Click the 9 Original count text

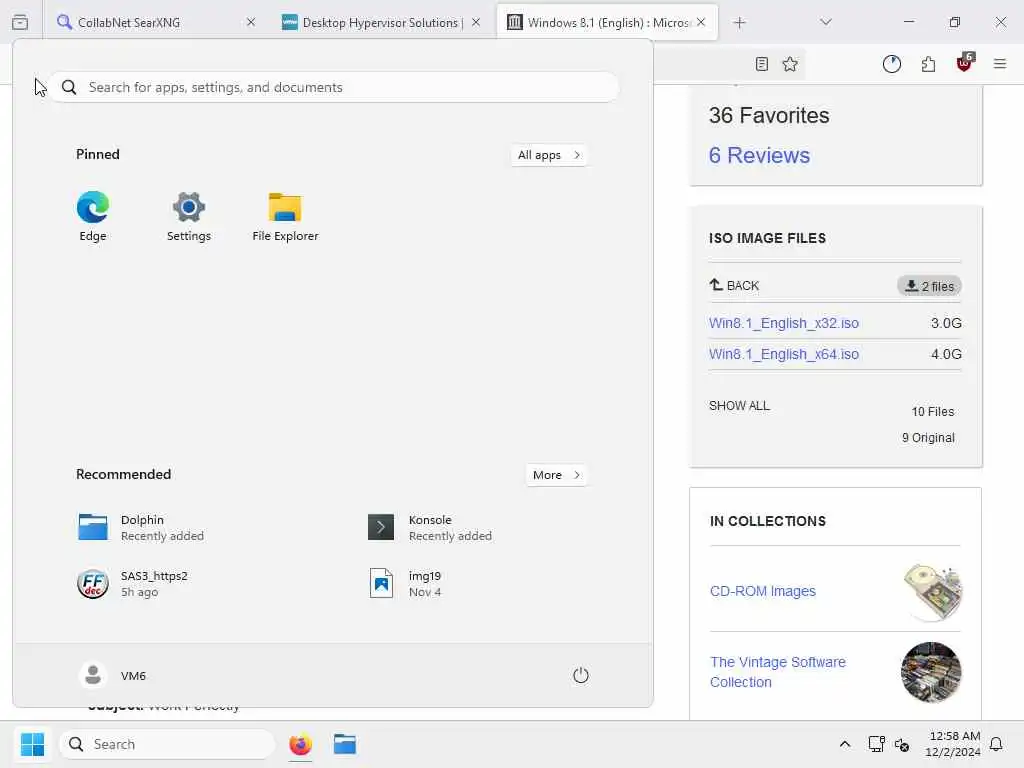[x=928, y=438]
